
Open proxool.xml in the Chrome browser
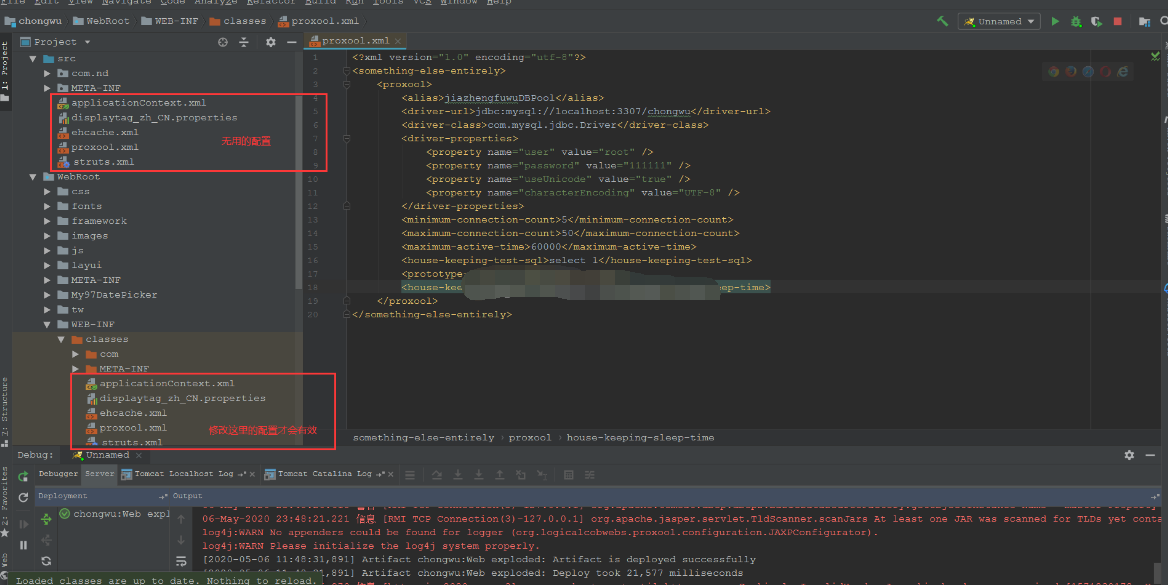tap(1053, 72)
